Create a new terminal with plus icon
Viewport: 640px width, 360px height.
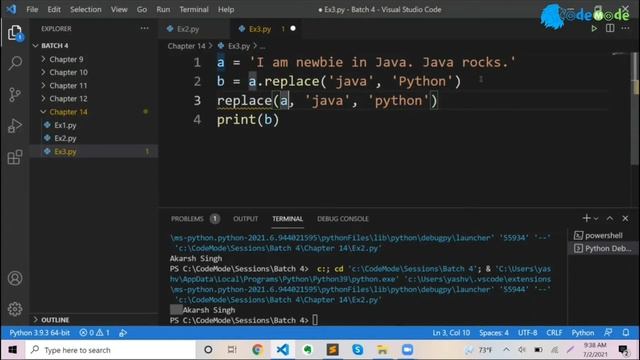tap(586, 218)
